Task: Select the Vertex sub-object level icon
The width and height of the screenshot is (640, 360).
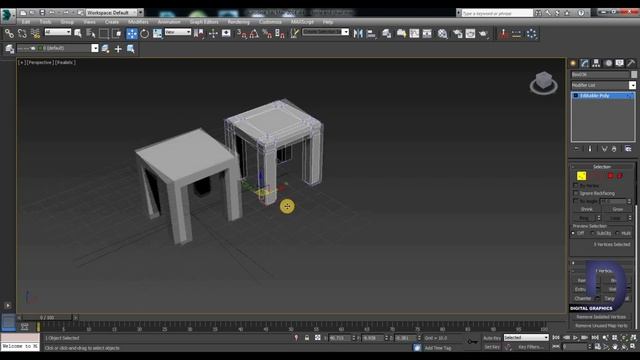Action: [581, 176]
